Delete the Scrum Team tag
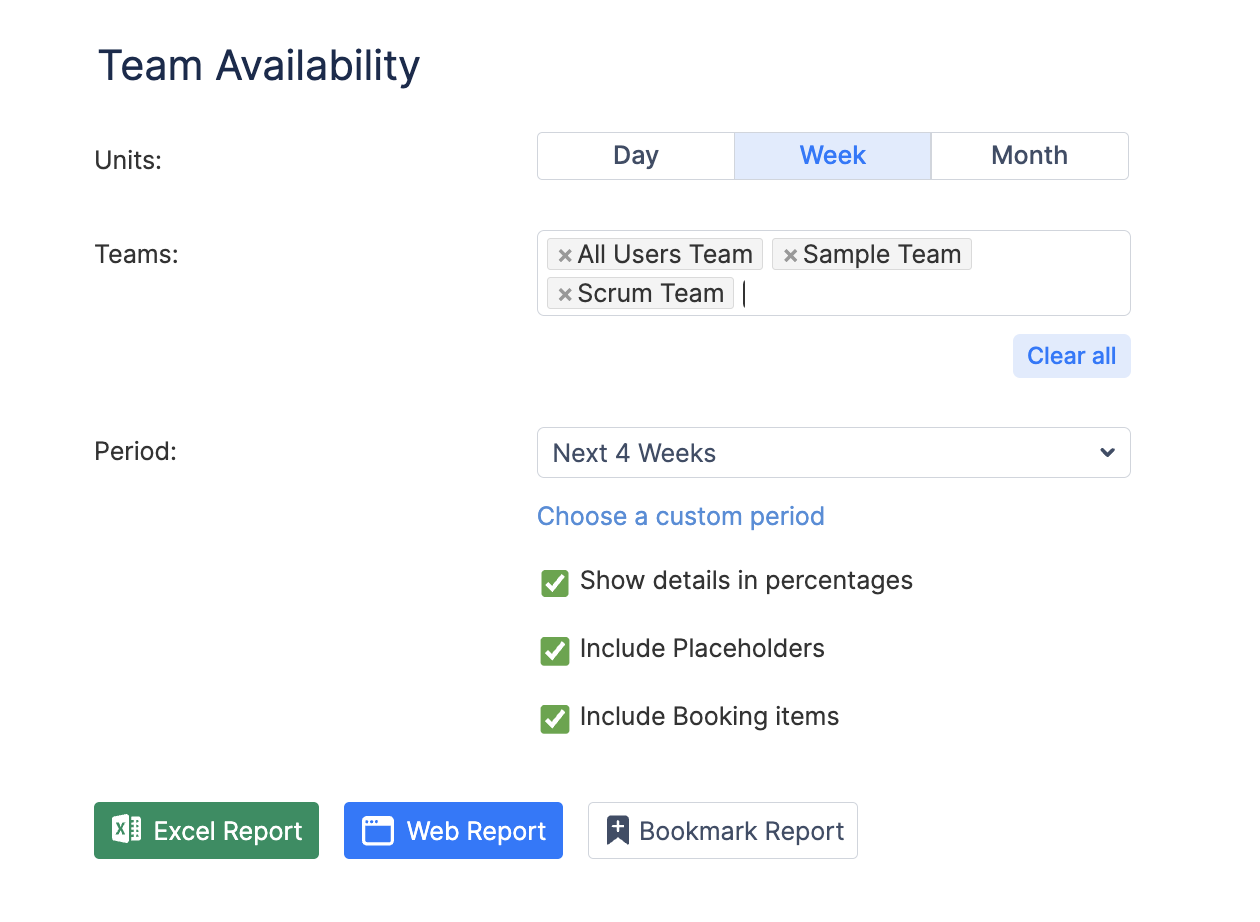 click(x=565, y=294)
